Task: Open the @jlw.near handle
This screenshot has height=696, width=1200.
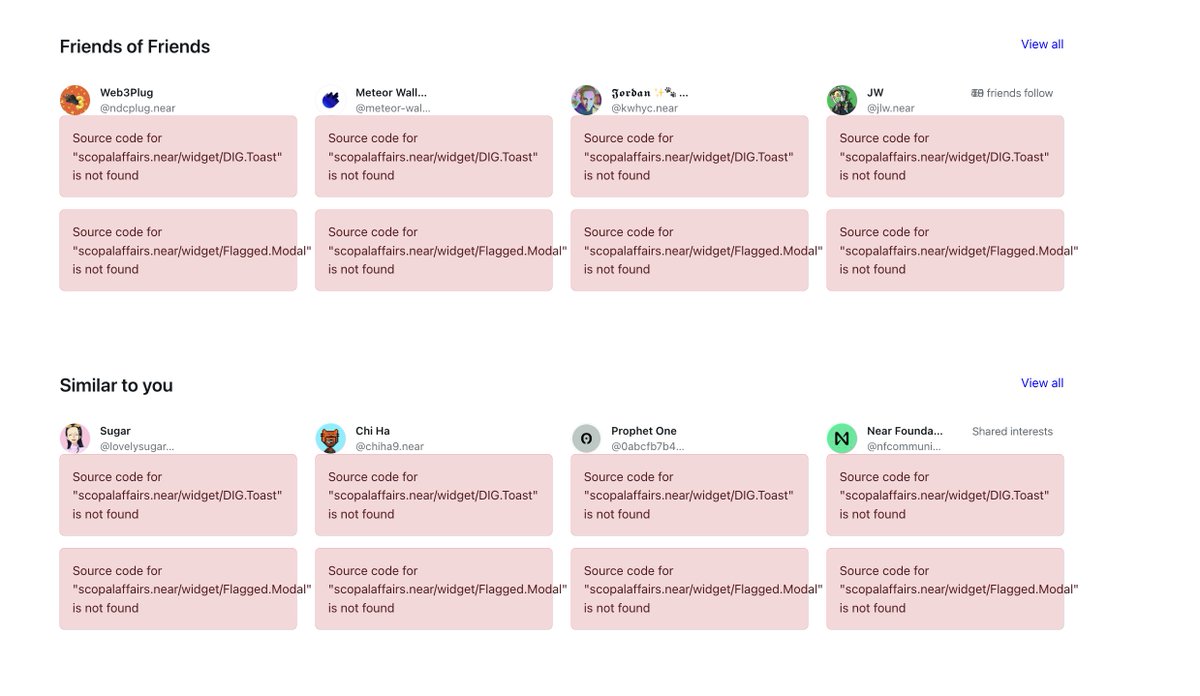Action: click(x=891, y=108)
